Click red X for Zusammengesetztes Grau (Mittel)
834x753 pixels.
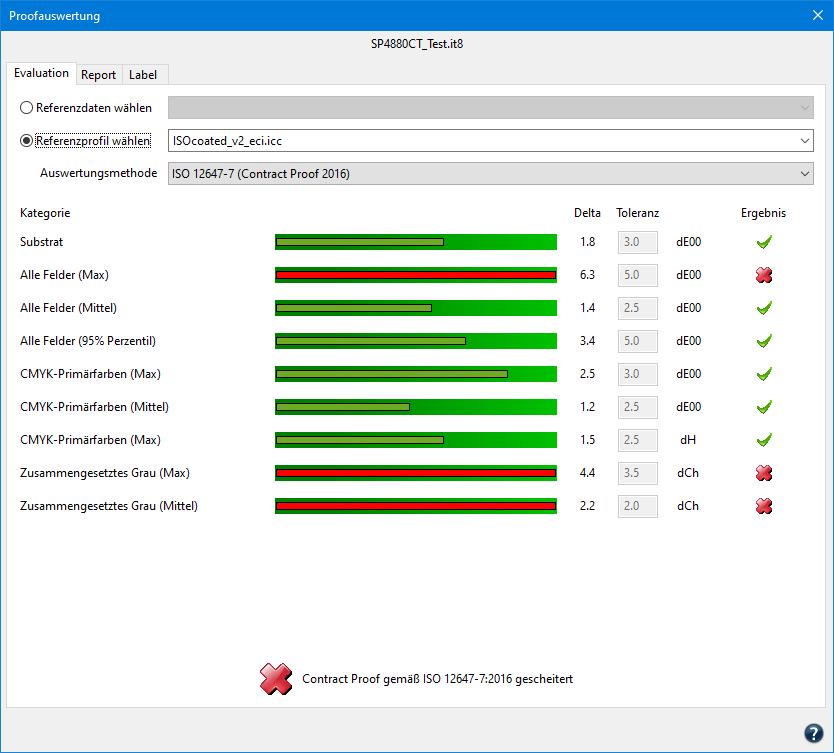pos(764,506)
